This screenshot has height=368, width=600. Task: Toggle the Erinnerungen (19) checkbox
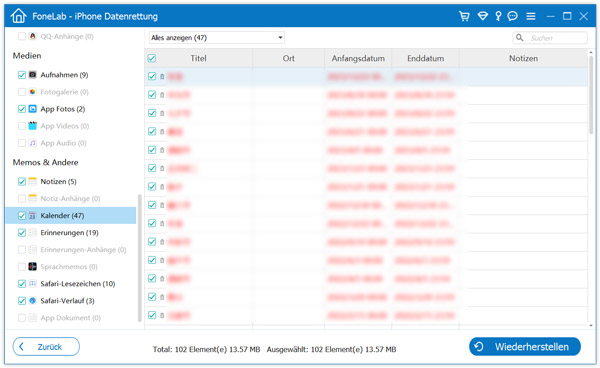click(22, 233)
